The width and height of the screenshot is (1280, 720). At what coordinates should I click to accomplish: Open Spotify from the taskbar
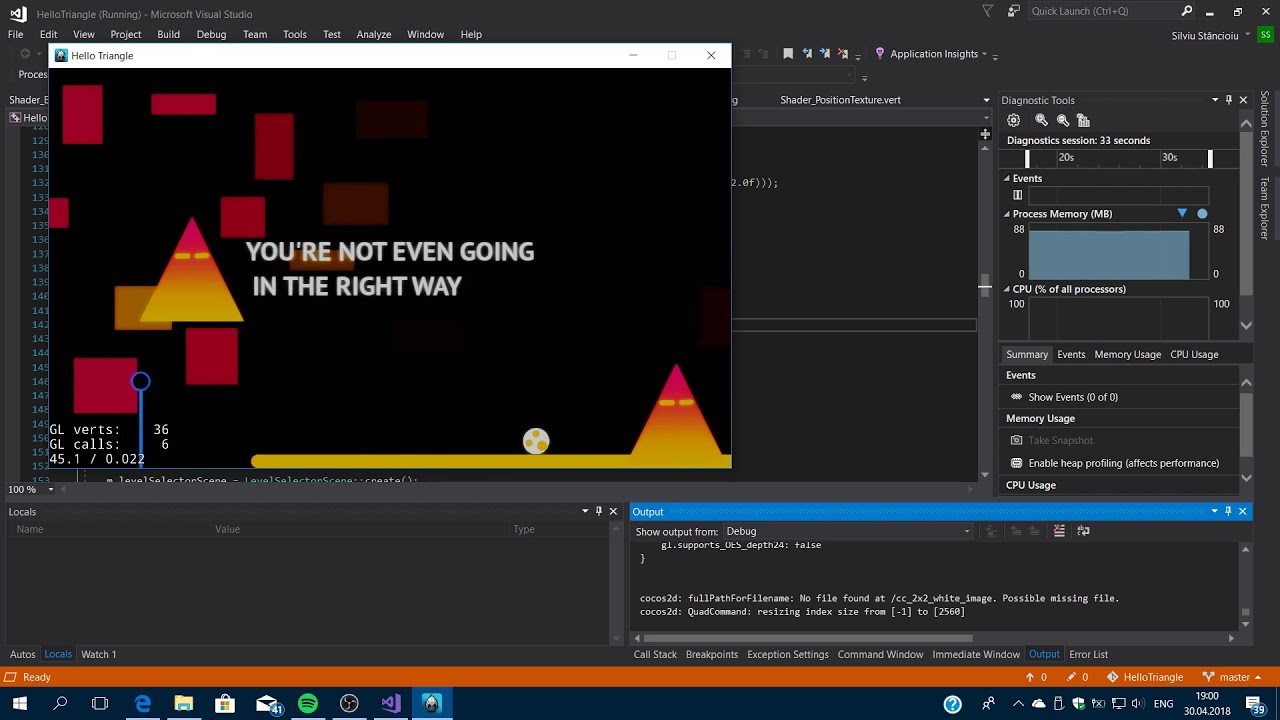click(x=308, y=704)
